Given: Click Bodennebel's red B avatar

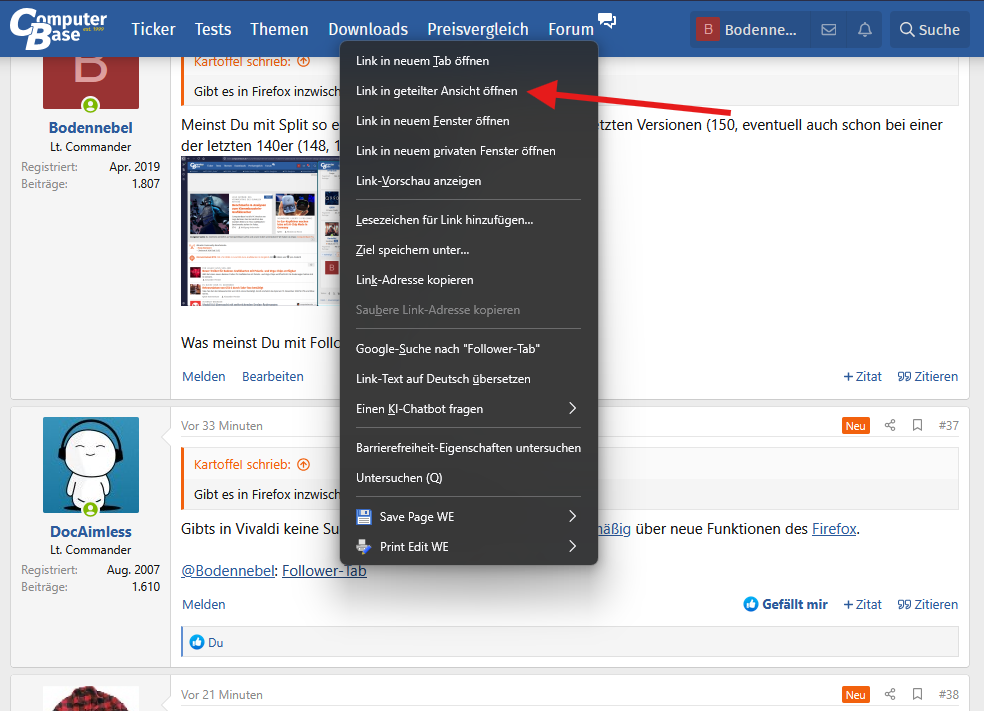Looking at the screenshot, I should coord(91,82).
